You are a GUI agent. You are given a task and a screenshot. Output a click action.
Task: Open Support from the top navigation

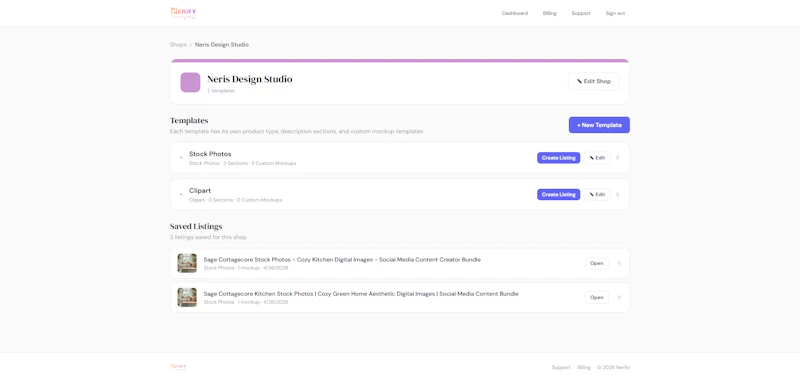581,13
